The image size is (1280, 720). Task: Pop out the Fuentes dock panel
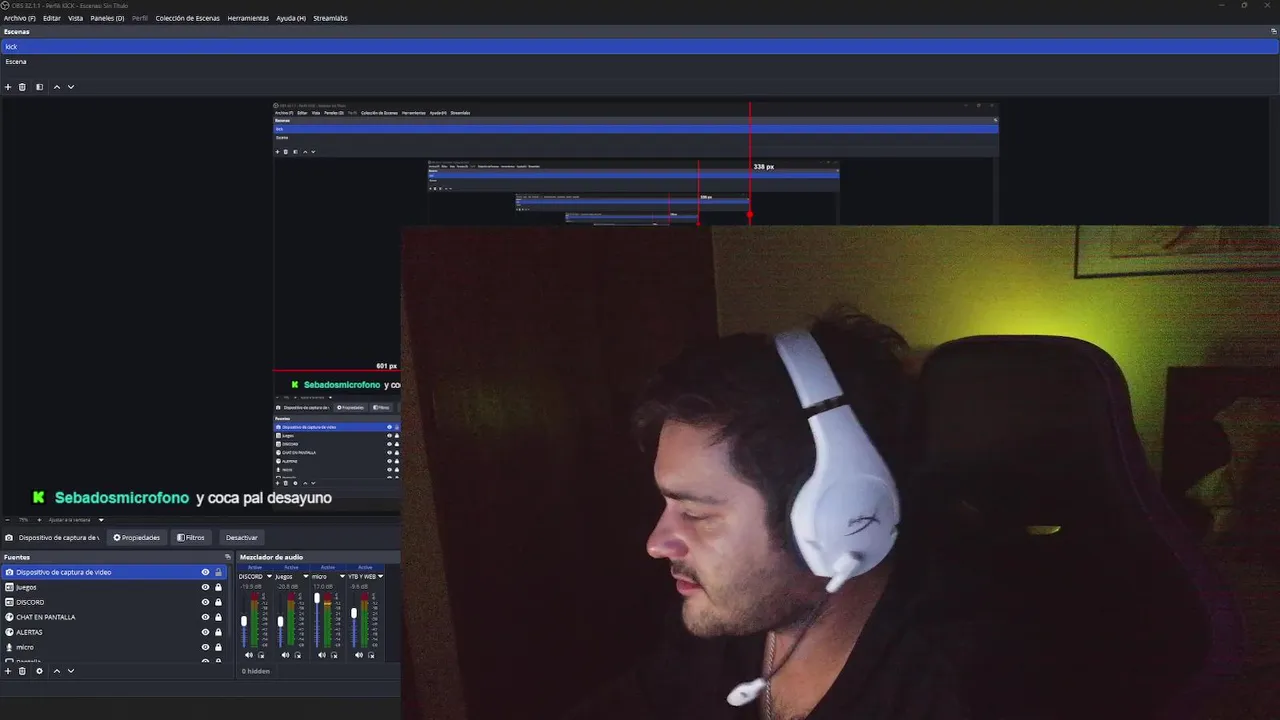coord(228,557)
